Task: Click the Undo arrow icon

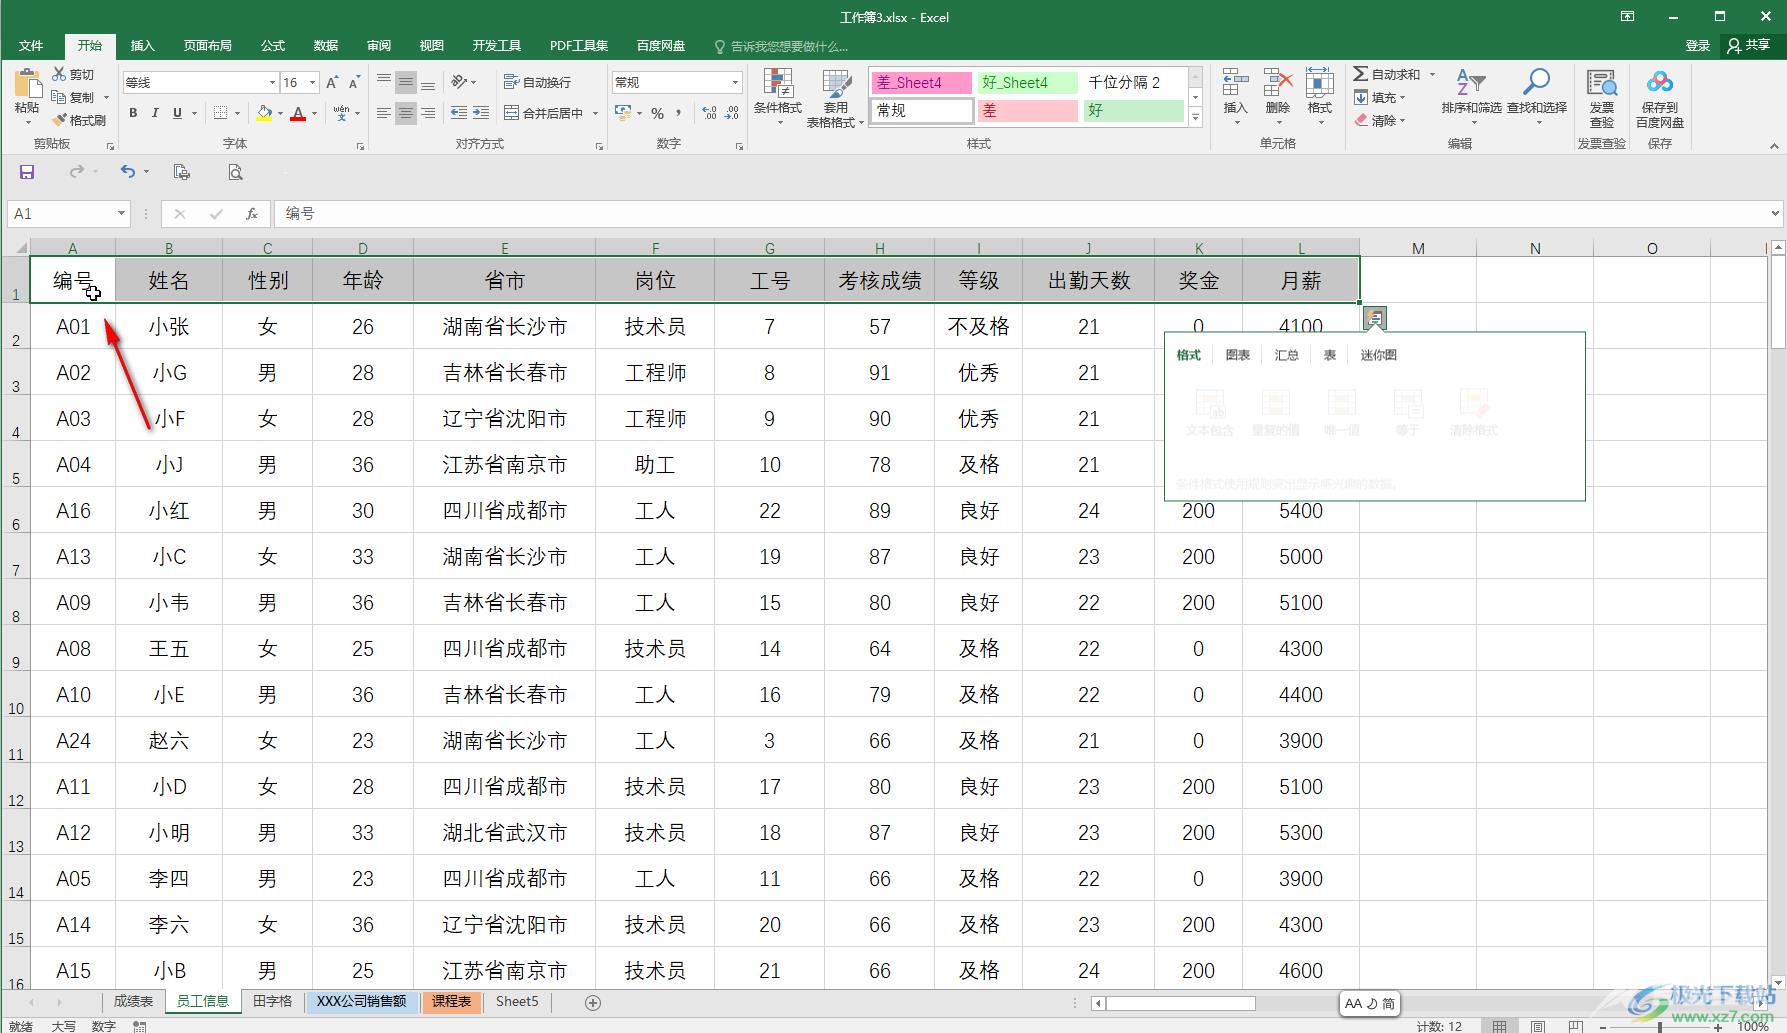Action: click(x=127, y=172)
